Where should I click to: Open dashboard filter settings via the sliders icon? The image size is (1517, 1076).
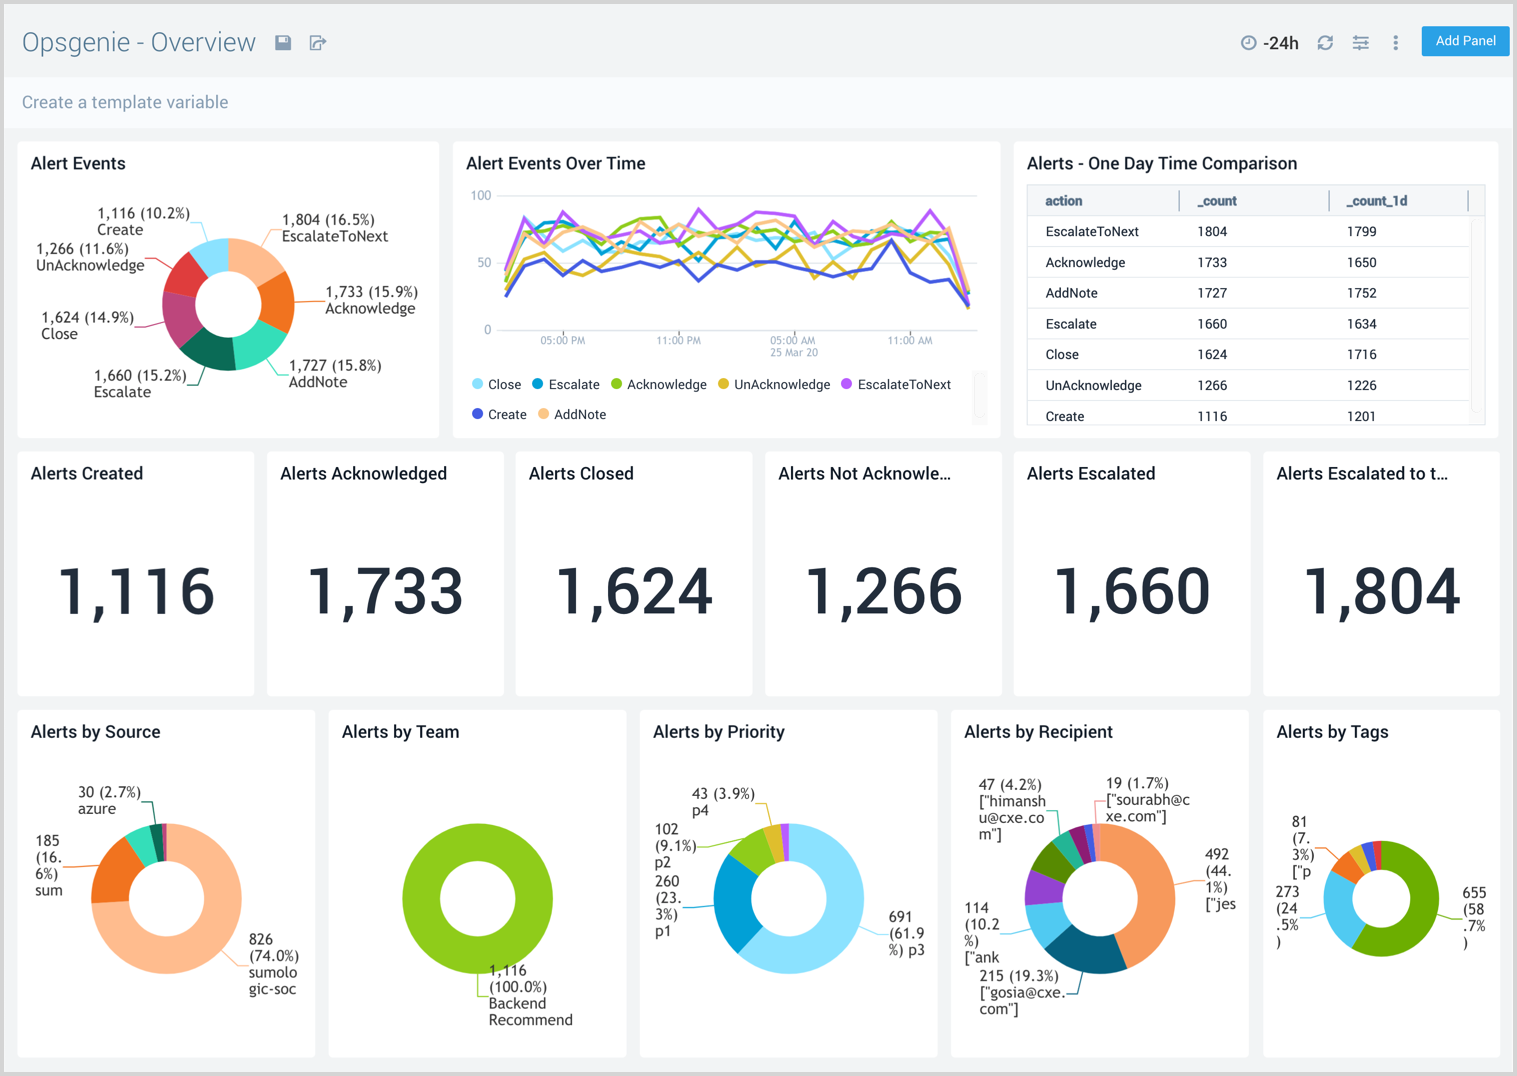pyautogui.click(x=1360, y=42)
